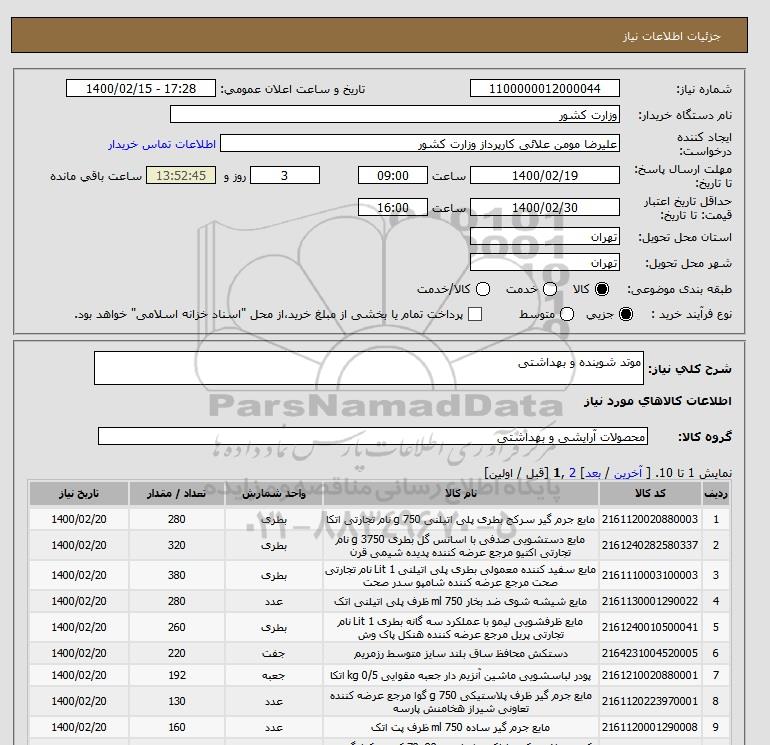Select the خدمت radio button

tap(550, 289)
